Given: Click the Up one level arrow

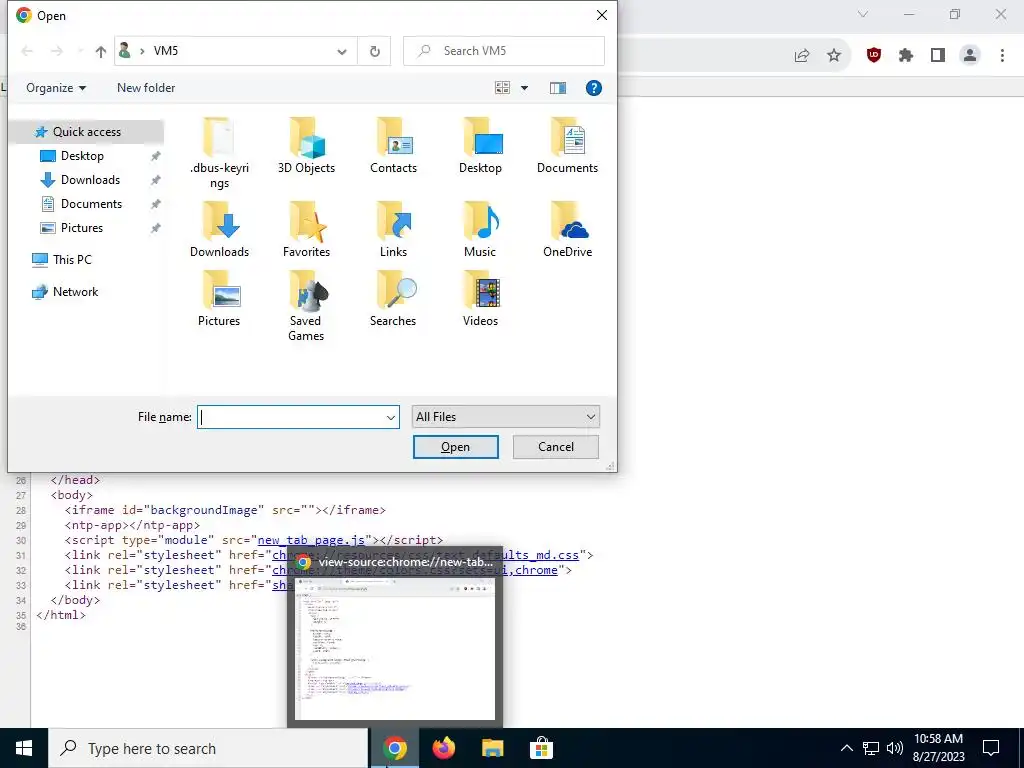Looking at the screenshot, I should [x=101, y=51].
